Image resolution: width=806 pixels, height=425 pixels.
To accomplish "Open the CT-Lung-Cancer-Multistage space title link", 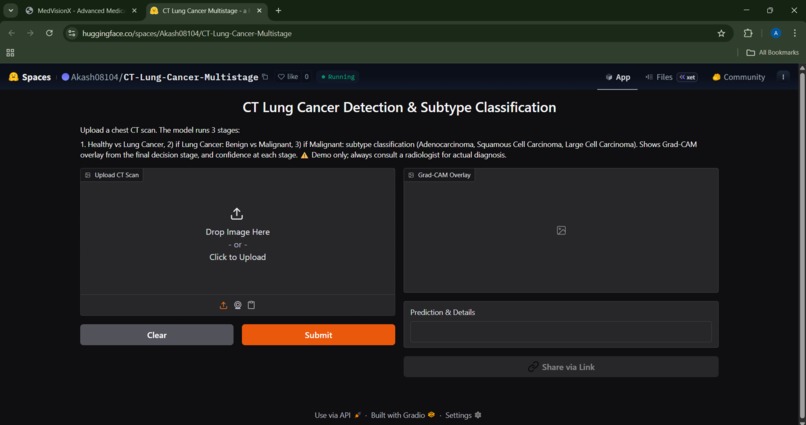I will pyautogui.click(x=191, y=77).
